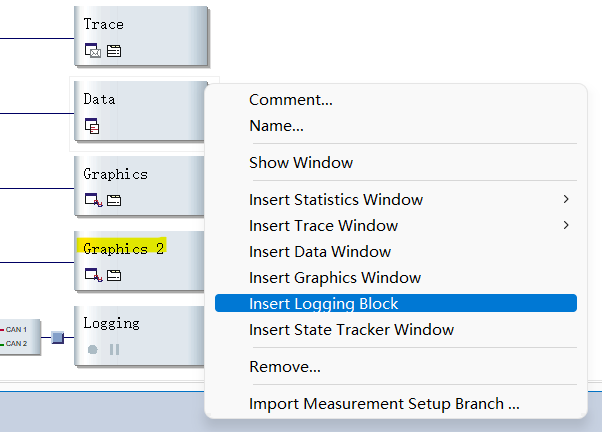
Task: Select Import Measurement Setup Branch ...
Action: coord(384,405)
